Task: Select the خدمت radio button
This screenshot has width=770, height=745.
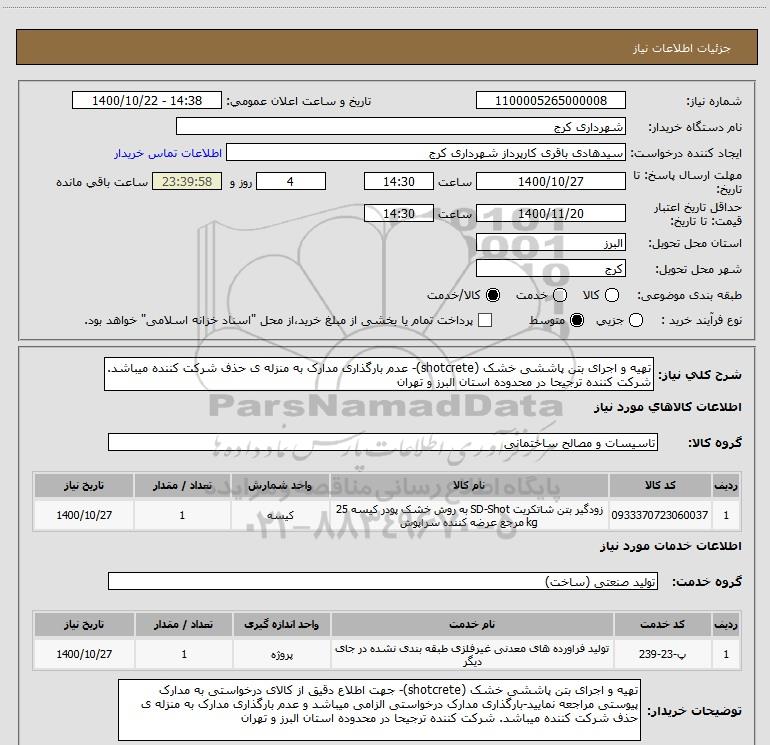Action: pos(560,295)
